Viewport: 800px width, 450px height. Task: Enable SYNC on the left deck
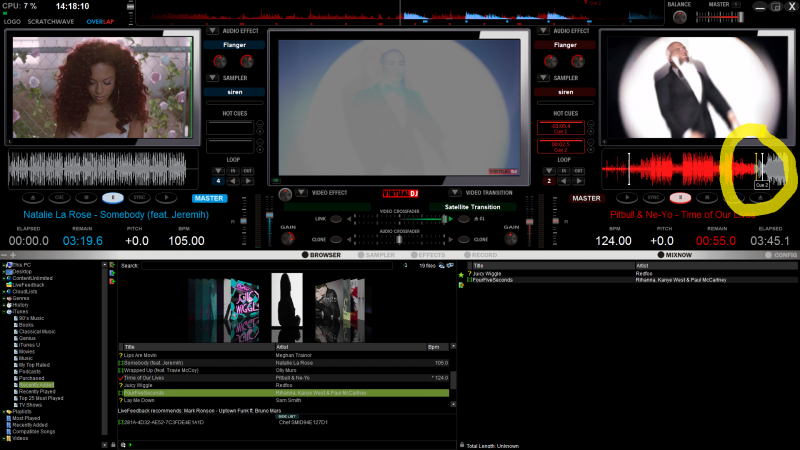139,197
